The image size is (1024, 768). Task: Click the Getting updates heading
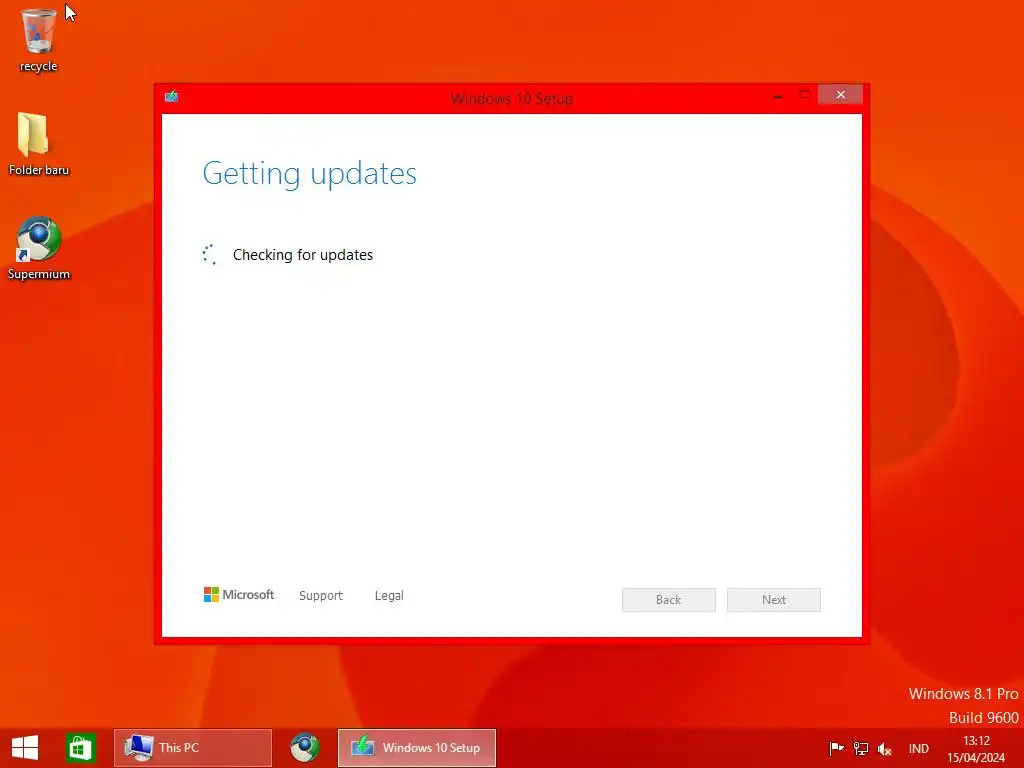[x=310, y=174]
